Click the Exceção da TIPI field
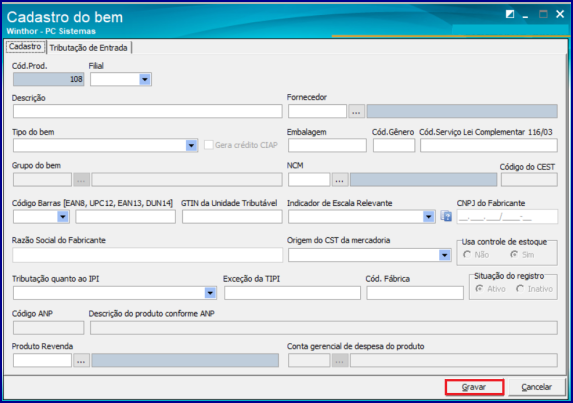Viewport: 573px width, 403px height. click(292, 293)
